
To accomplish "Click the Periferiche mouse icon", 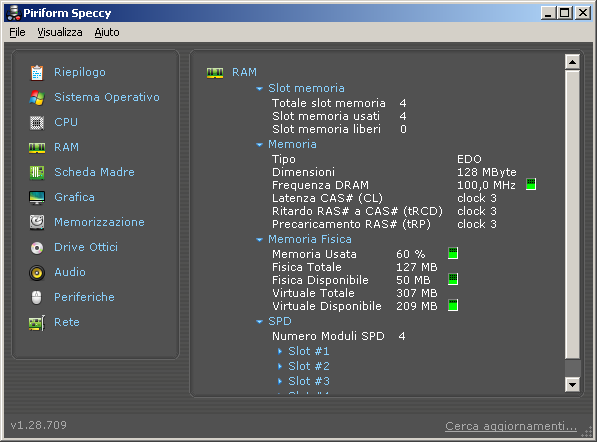I will (37, 297).
